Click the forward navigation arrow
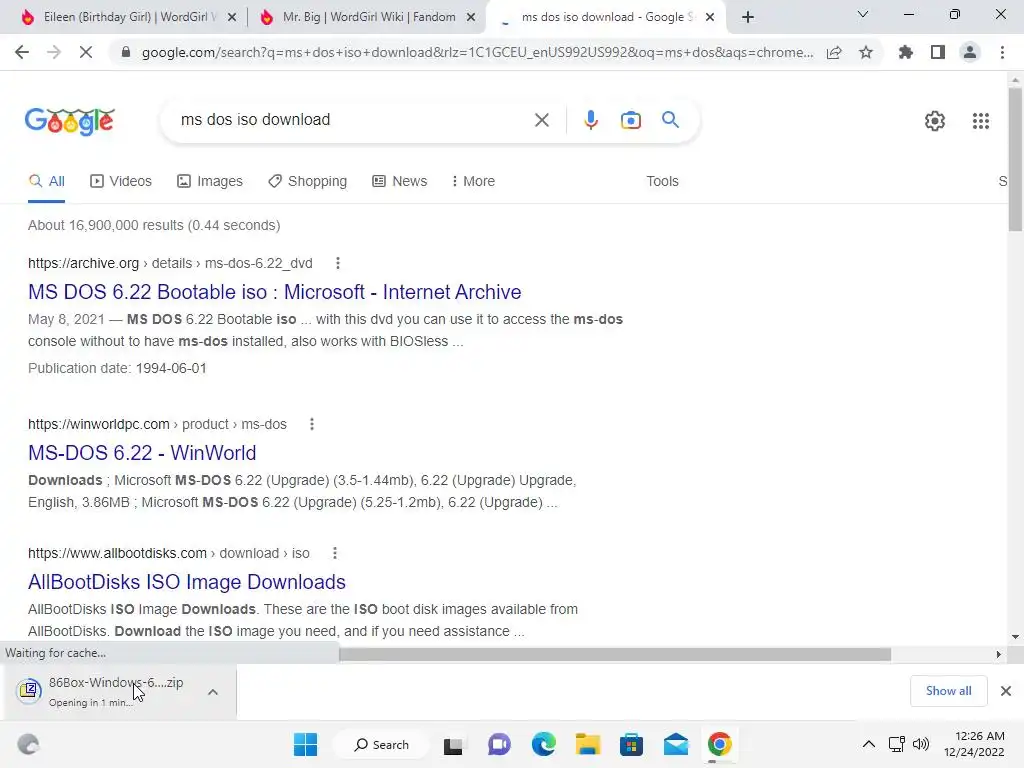The image size is (1024, 768). 54,52
